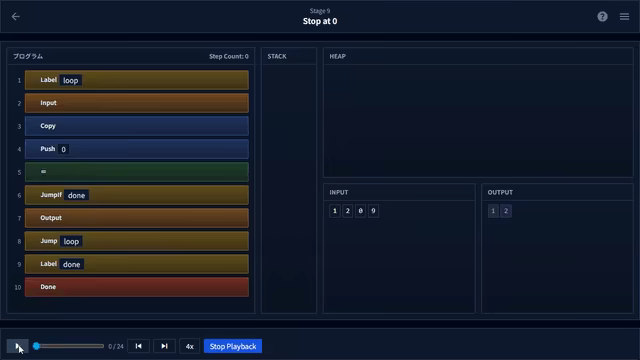Select the equals instruction on line 5
640x360 pixels.
tap(136, 172)
